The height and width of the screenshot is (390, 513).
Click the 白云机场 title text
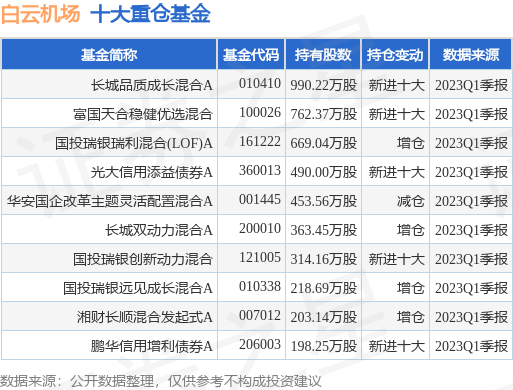pos(41,14)
